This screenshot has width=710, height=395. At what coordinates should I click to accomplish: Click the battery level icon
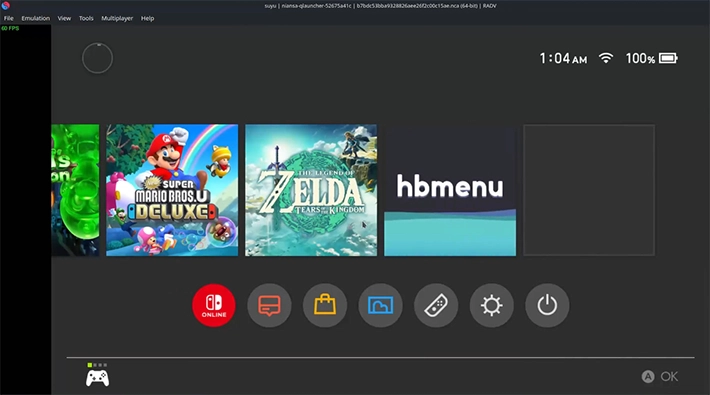[x=668, y=58]
